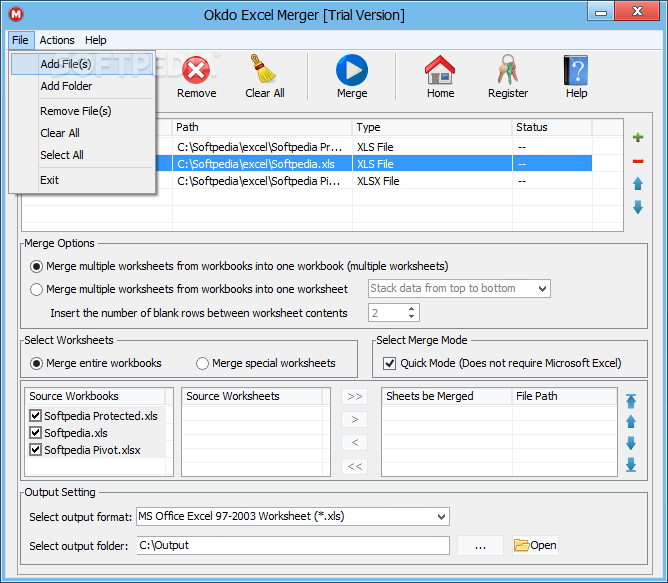668x583 pixels.
Task: Choose Merge special worksheets radio button
Action: (x=202, y=364)
